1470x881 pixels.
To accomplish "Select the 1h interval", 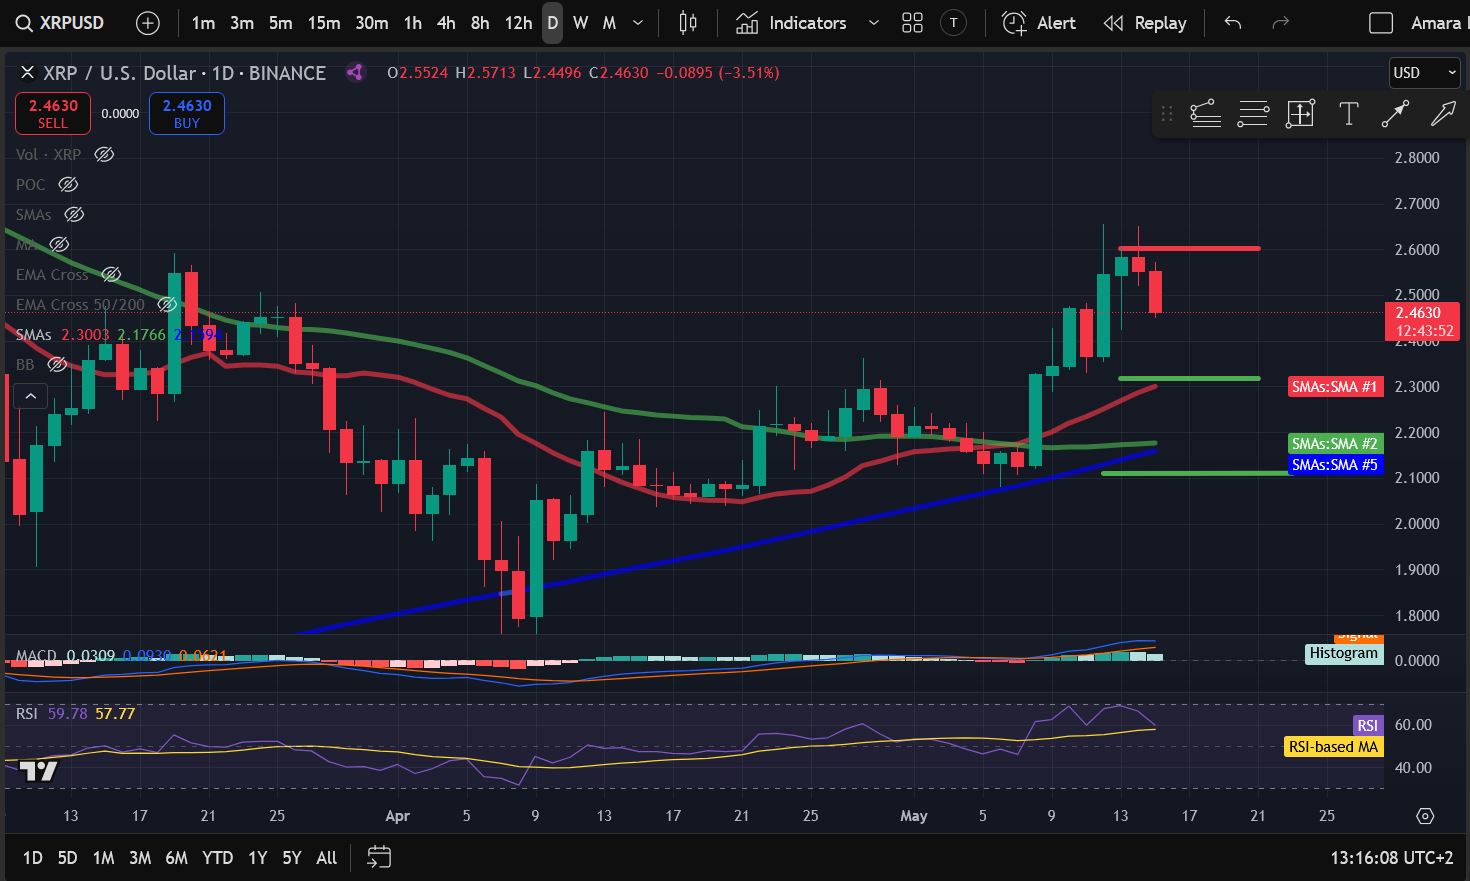I will pos(413,23).
